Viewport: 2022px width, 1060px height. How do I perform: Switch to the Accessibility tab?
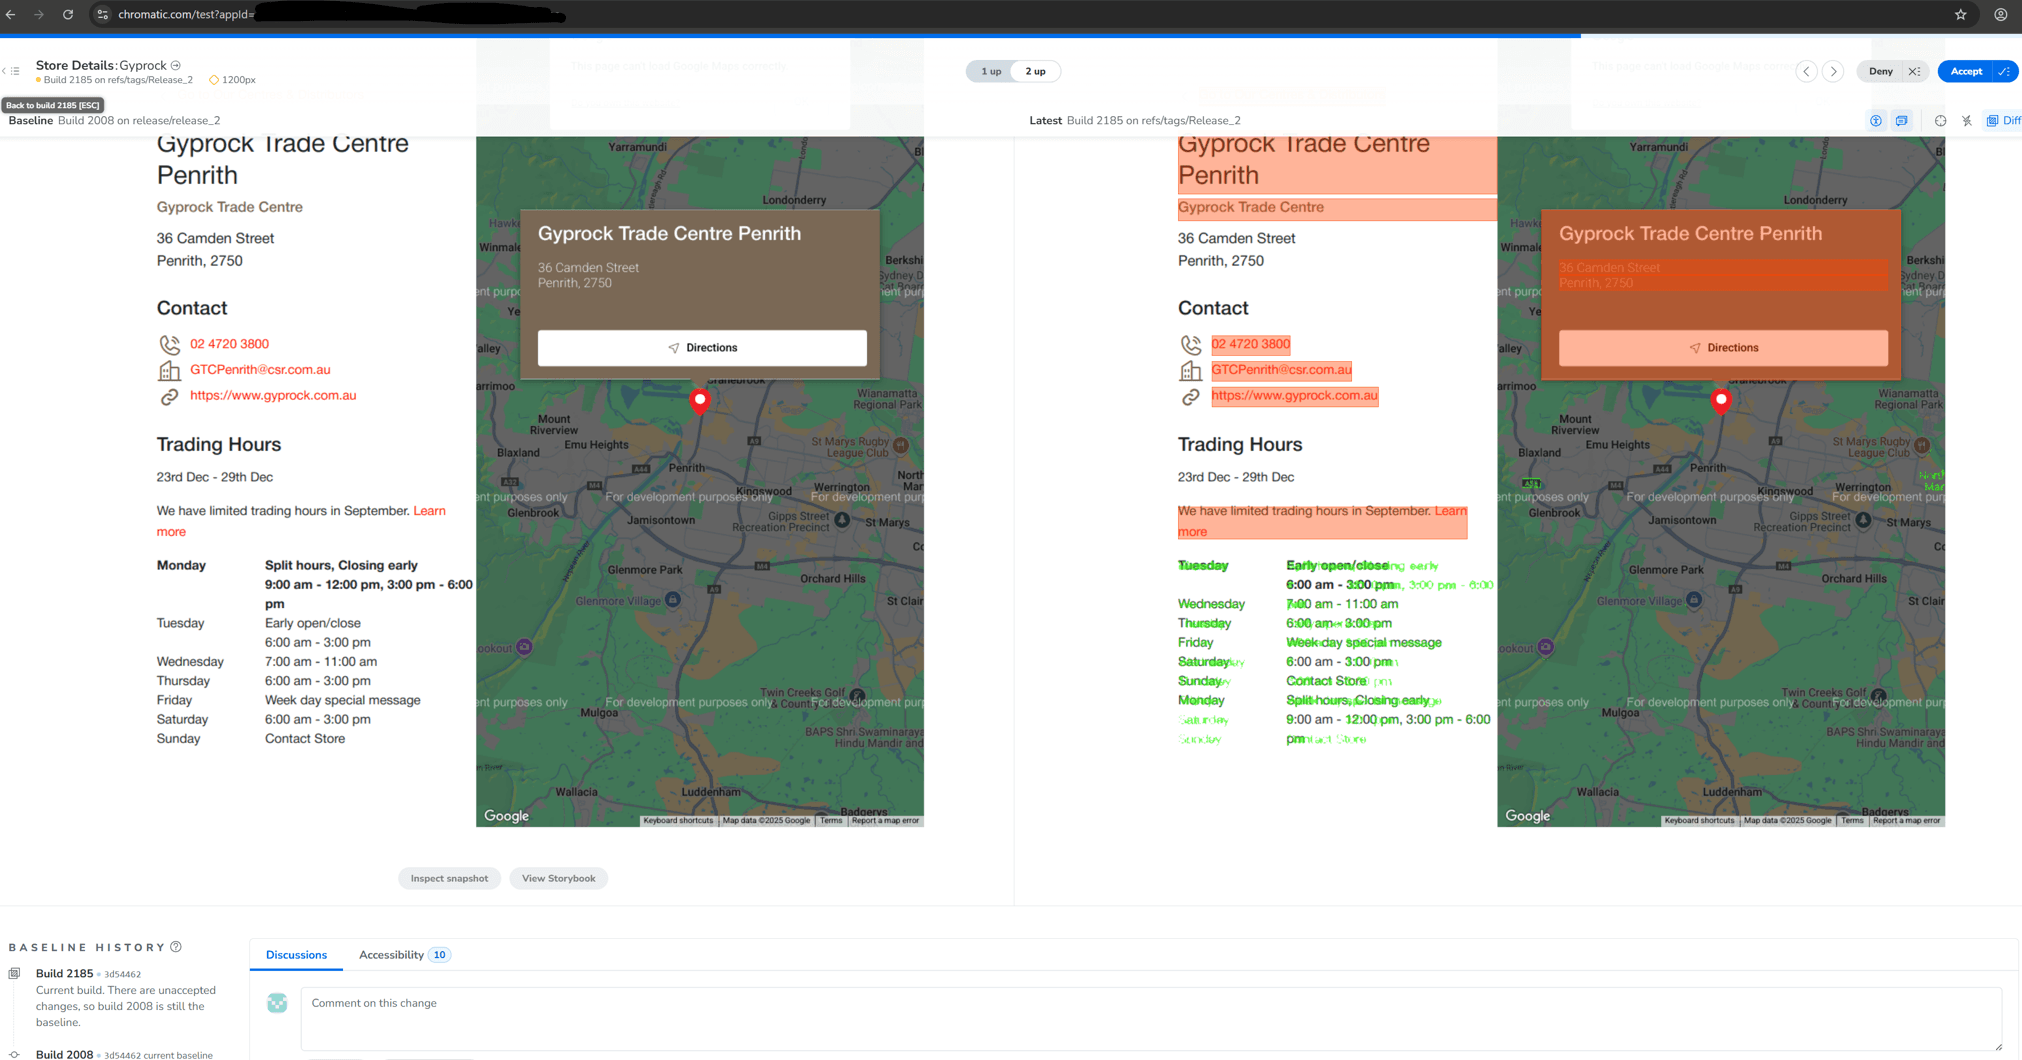coord(393,954)
